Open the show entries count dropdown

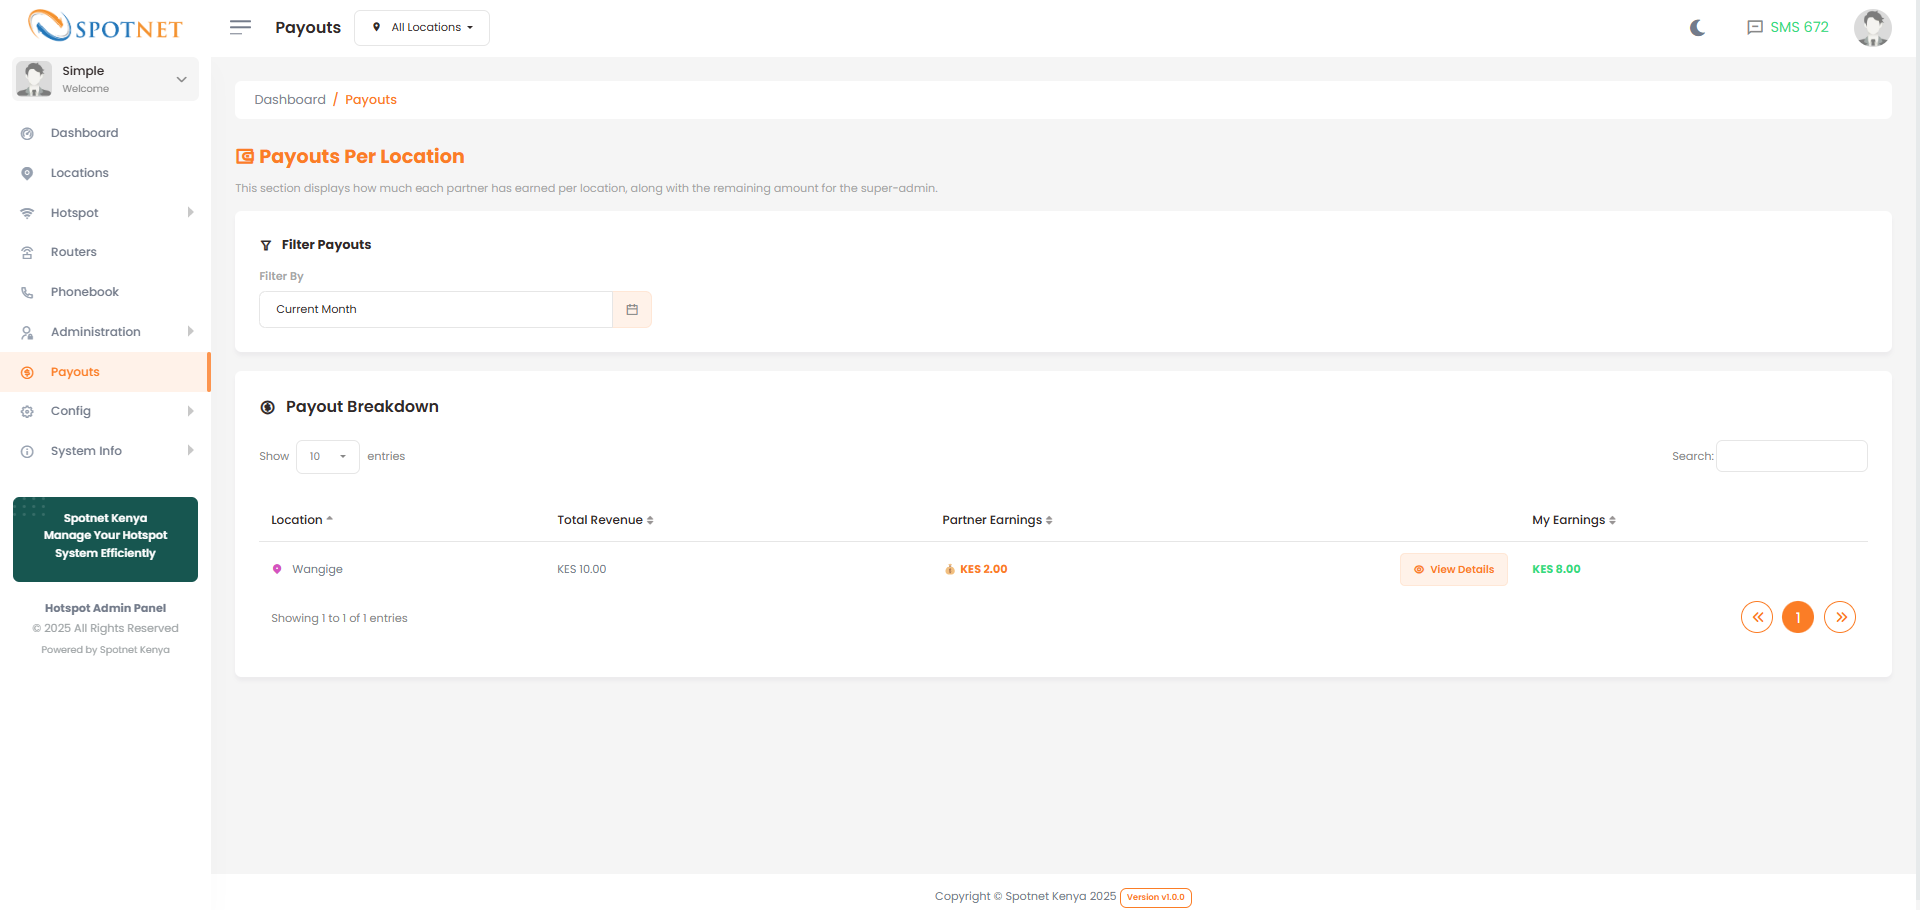coord(327,457)
